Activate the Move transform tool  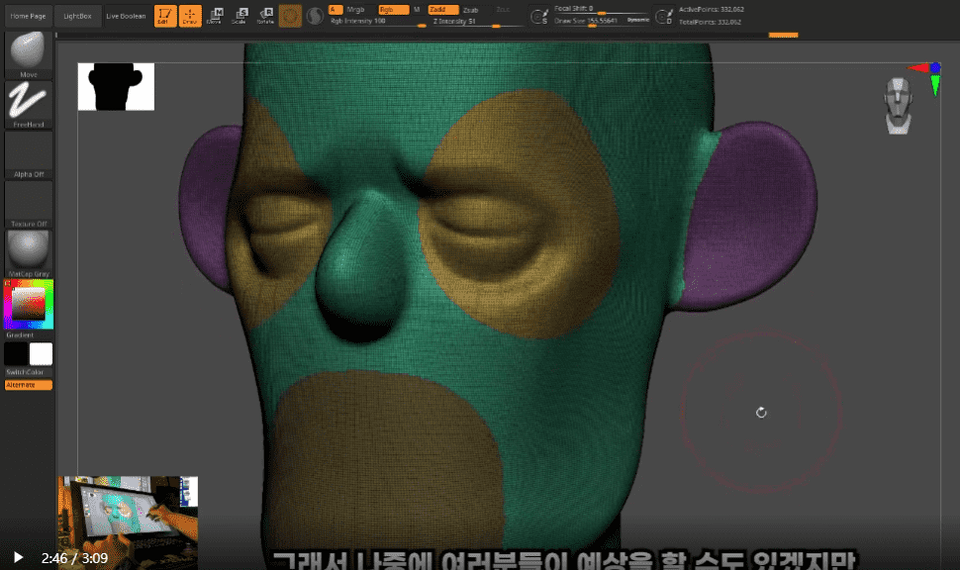click(x=214, y=15)
